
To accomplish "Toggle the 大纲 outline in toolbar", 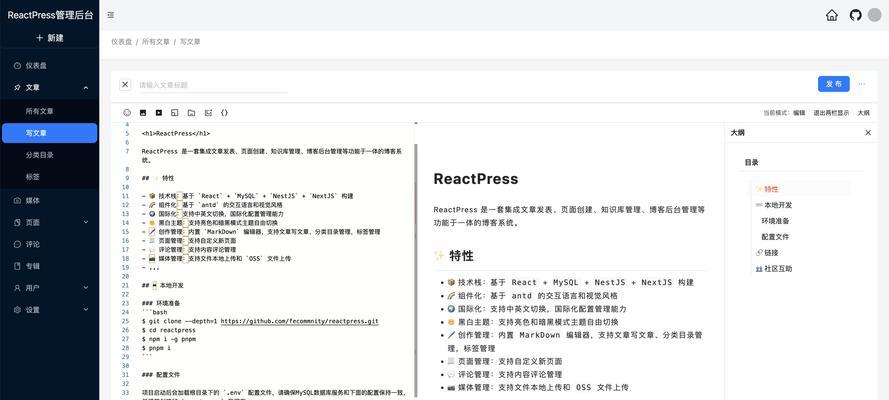I will [863, 113].
